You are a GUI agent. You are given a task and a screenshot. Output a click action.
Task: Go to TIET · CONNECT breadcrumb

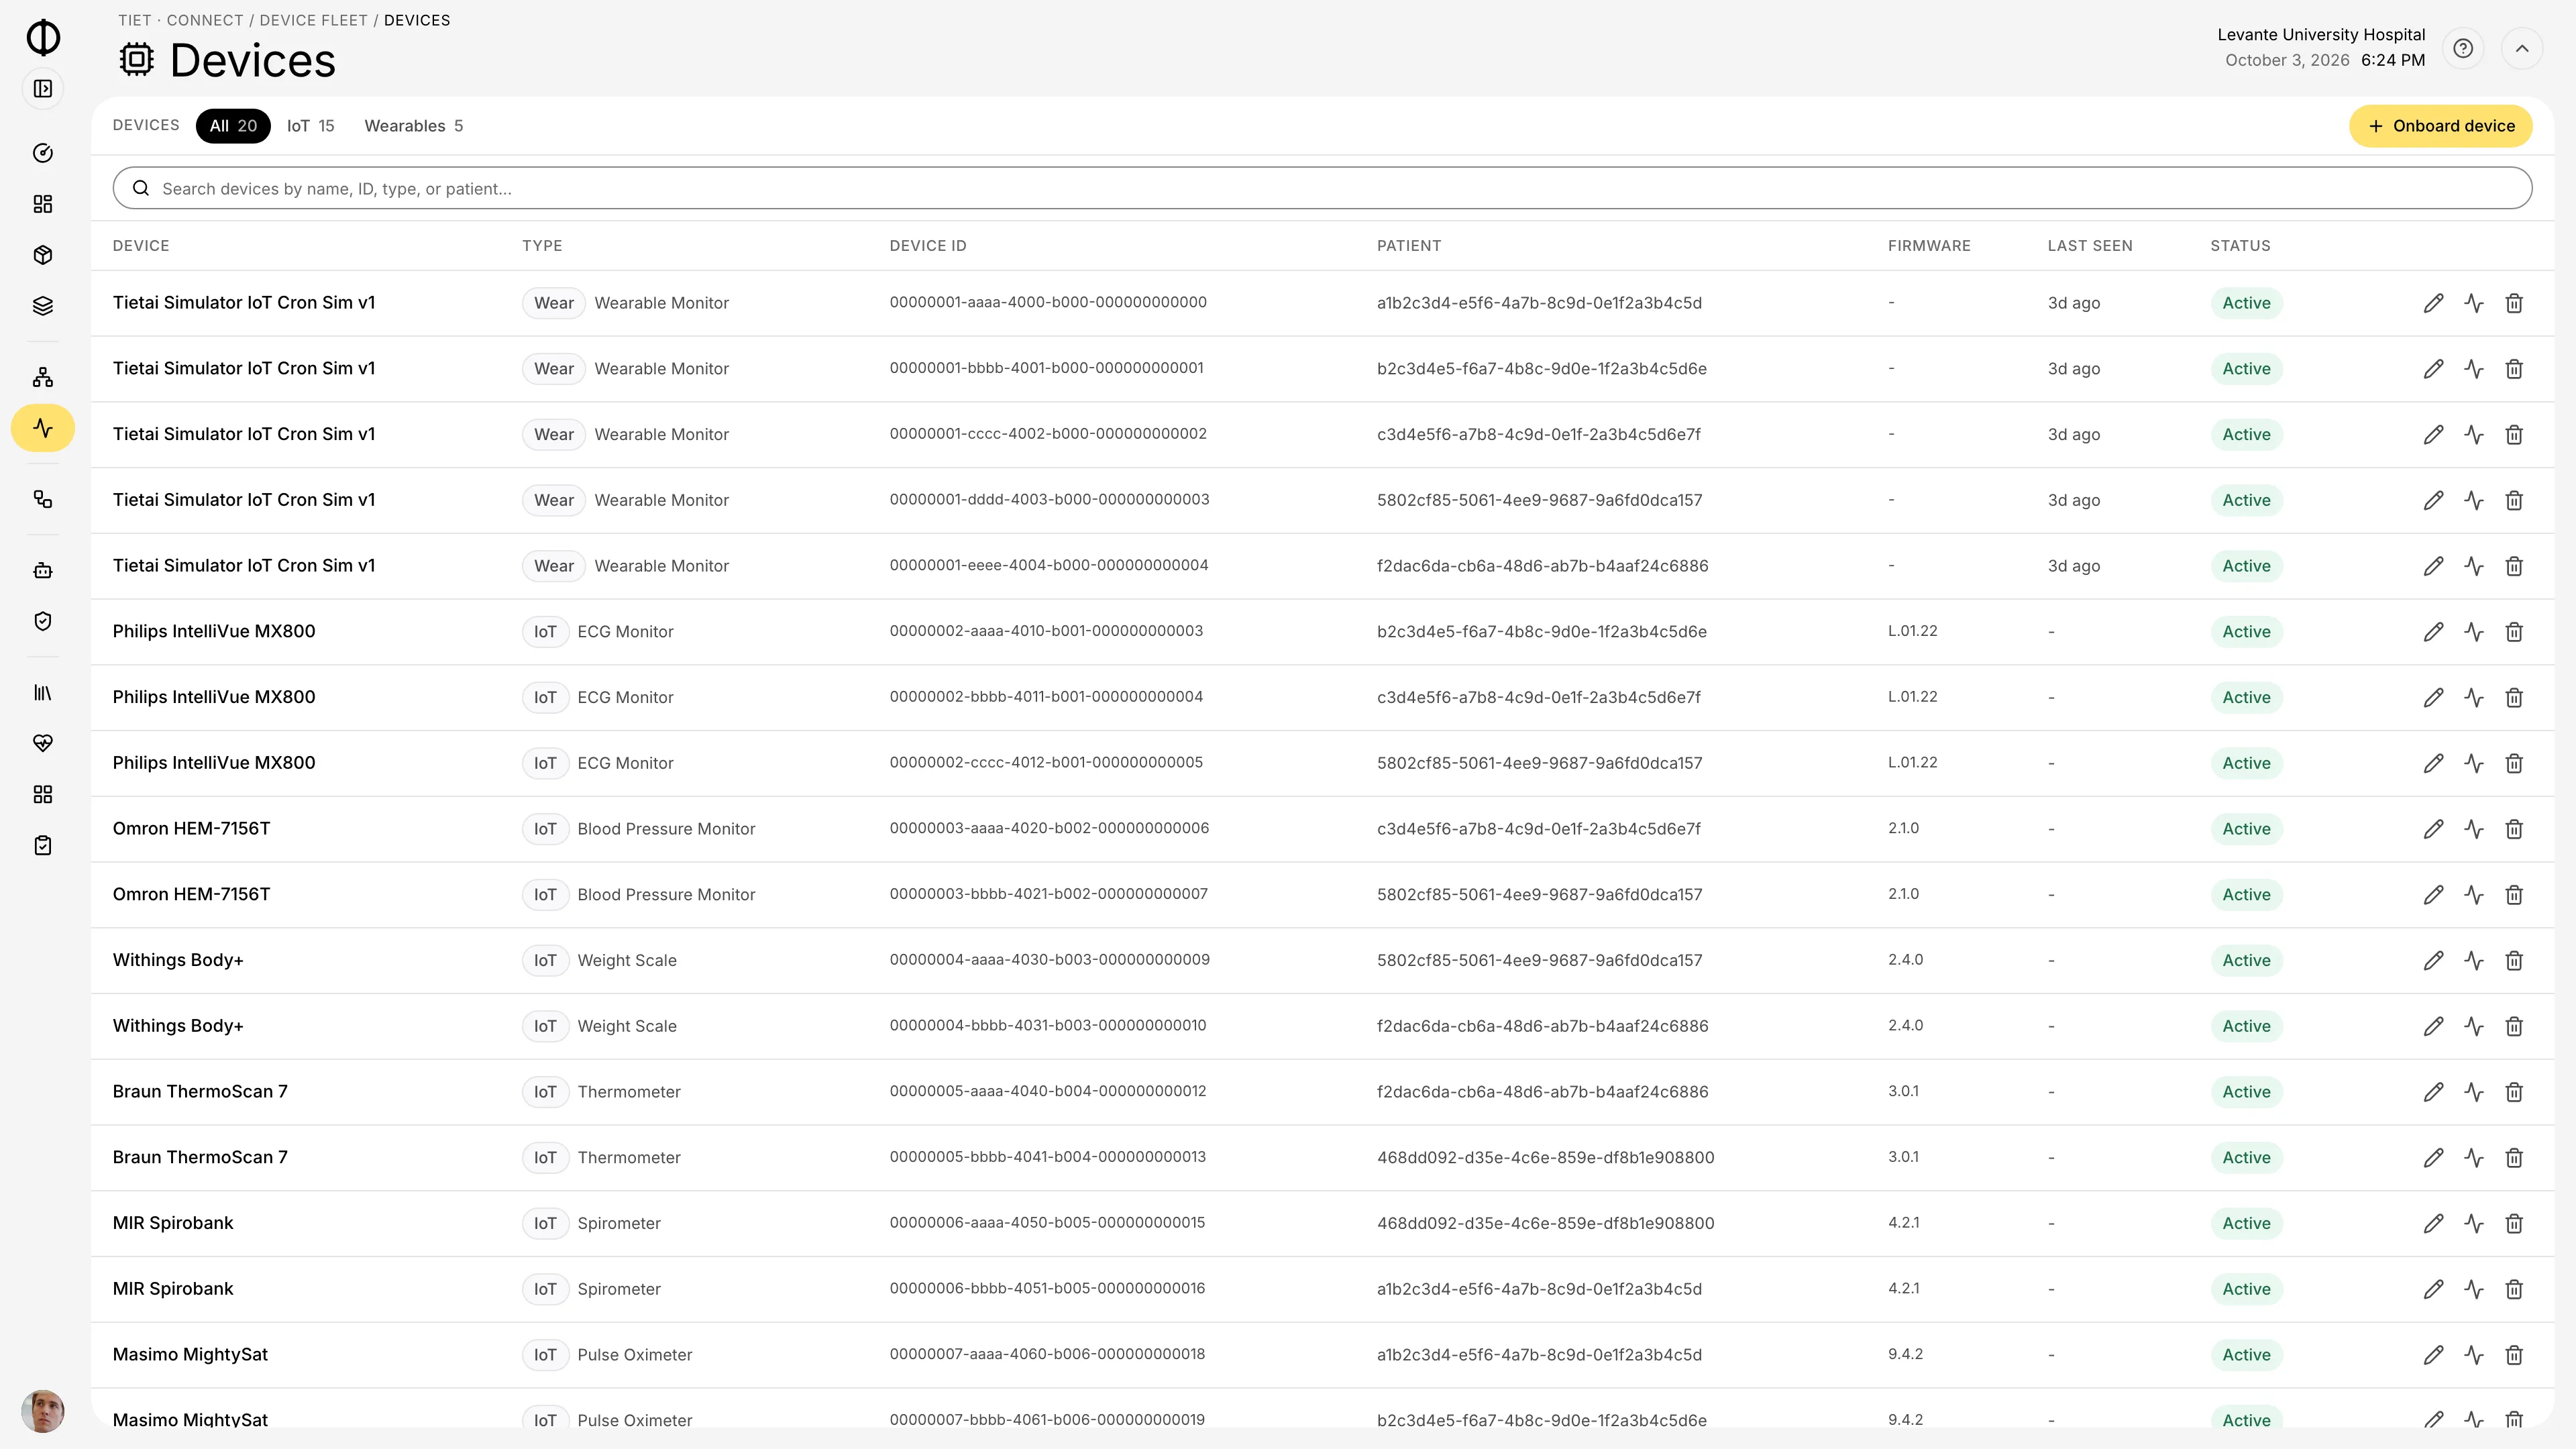click(181, 20)
